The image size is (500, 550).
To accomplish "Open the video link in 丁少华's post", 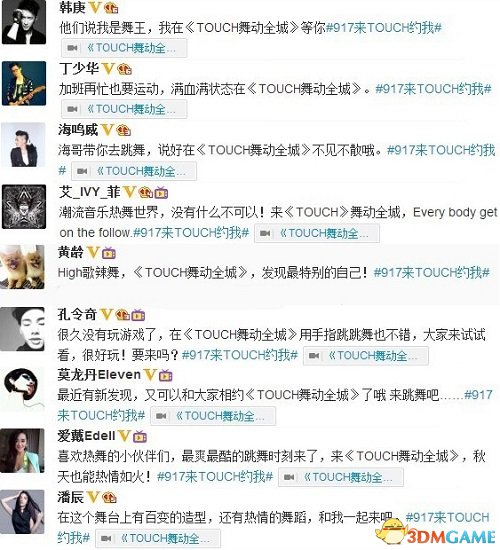I will [124, 109].
